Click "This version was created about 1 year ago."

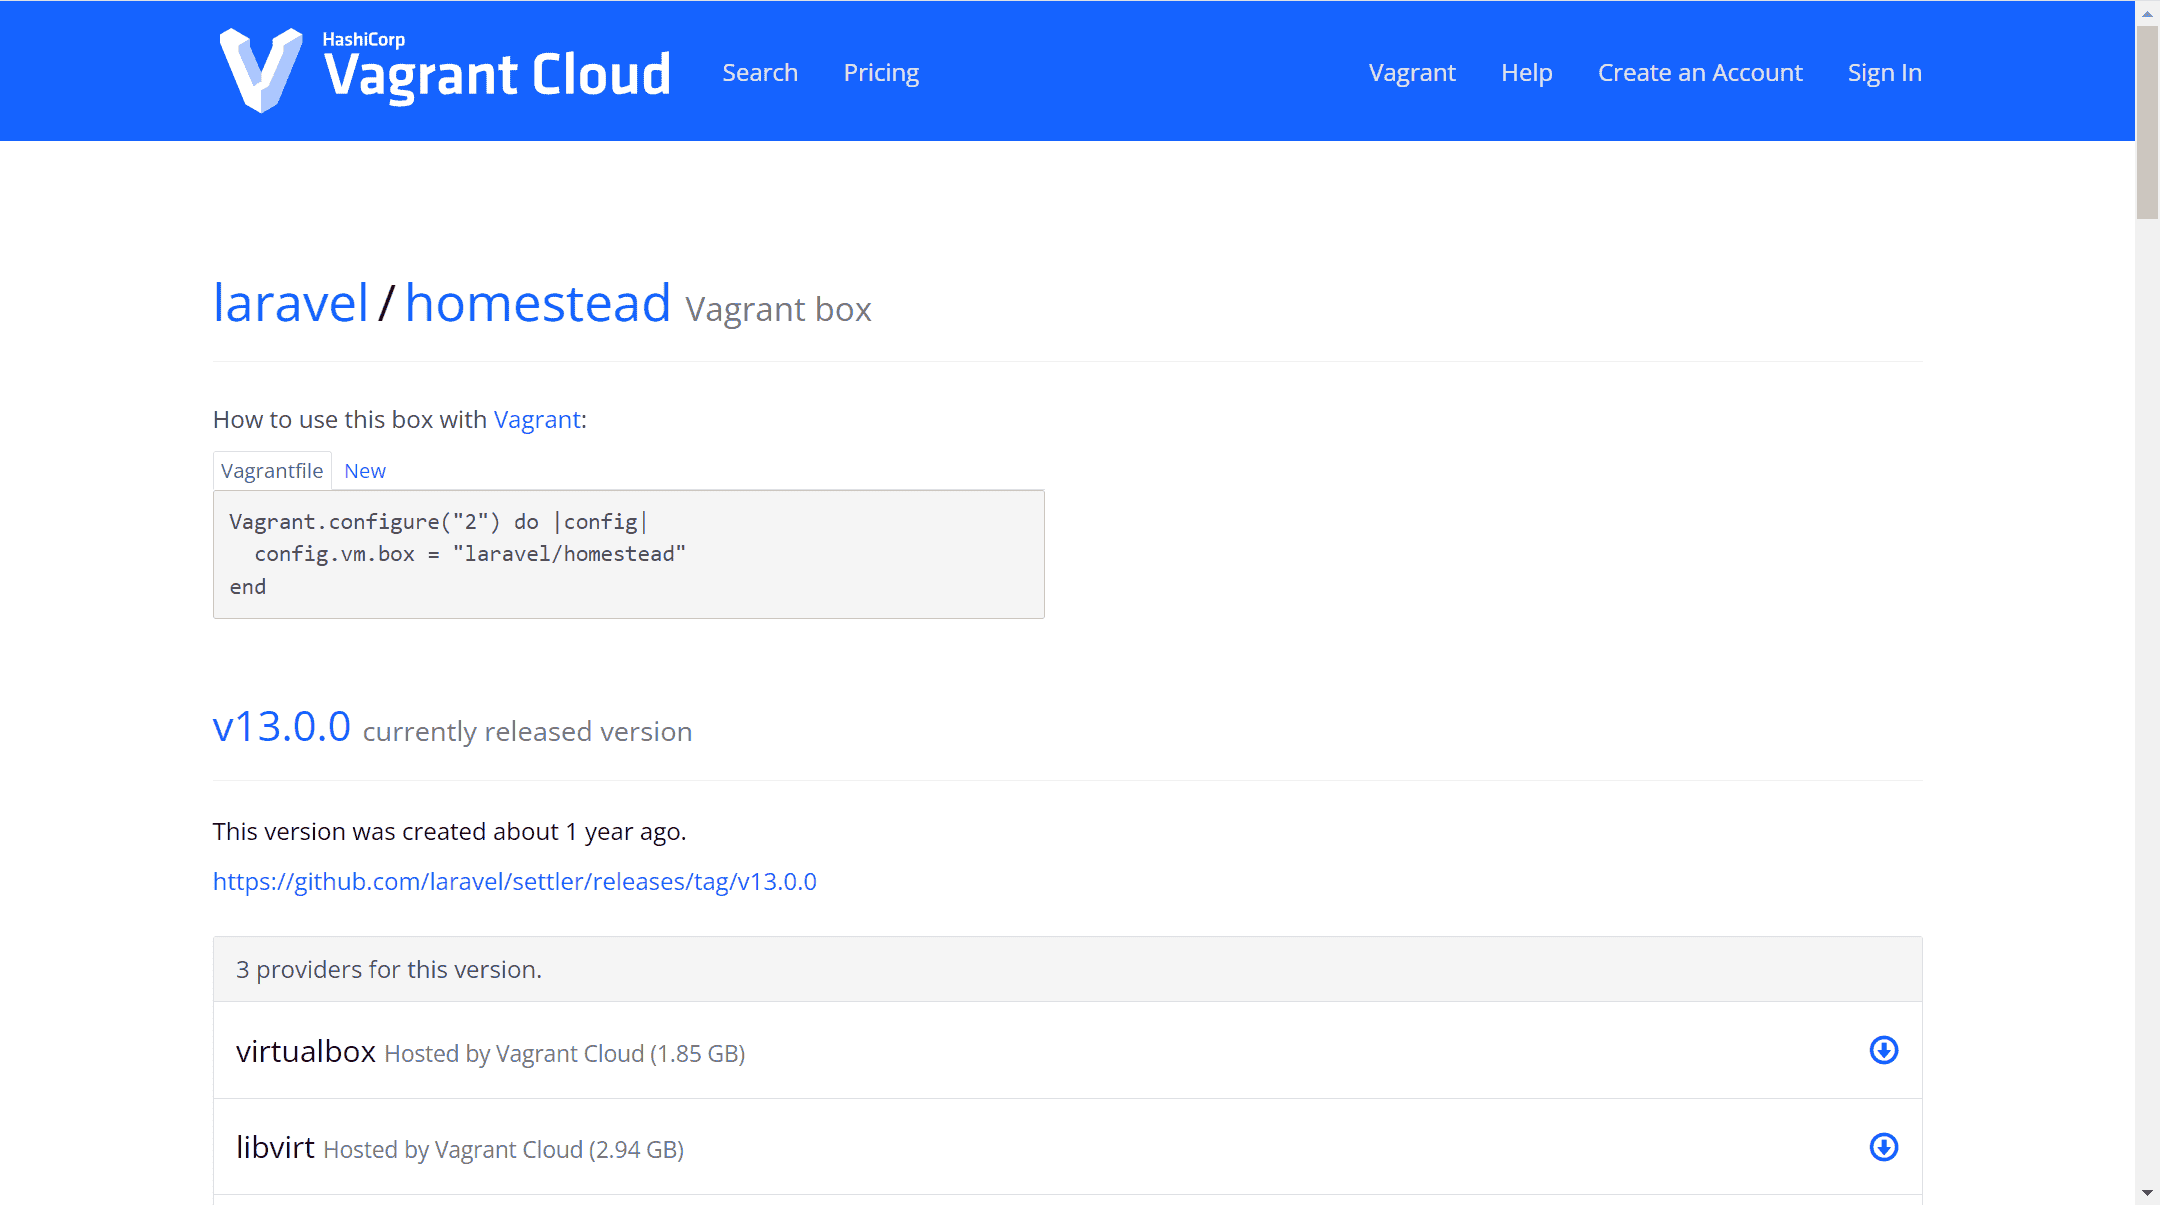point(449,832)
